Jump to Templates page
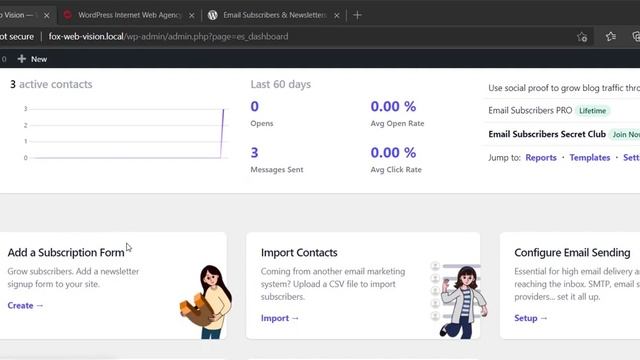This screenshot has width=640, height=360. [x=590, y=158]
